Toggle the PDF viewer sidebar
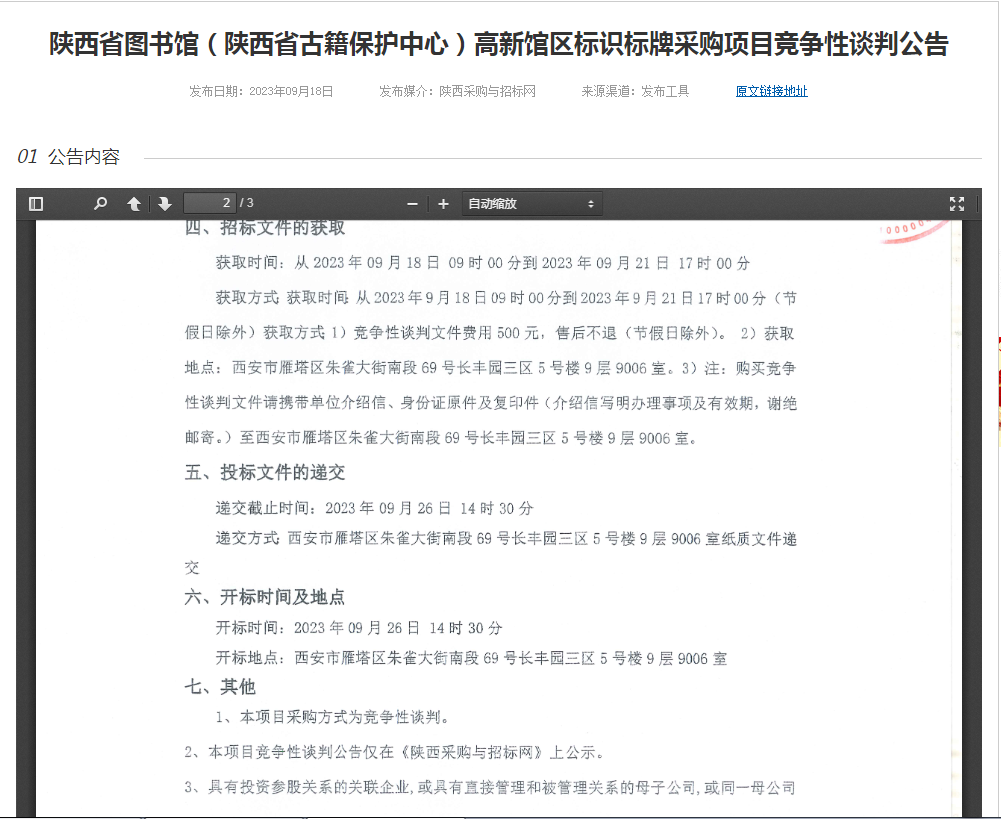 pos(36,204)
